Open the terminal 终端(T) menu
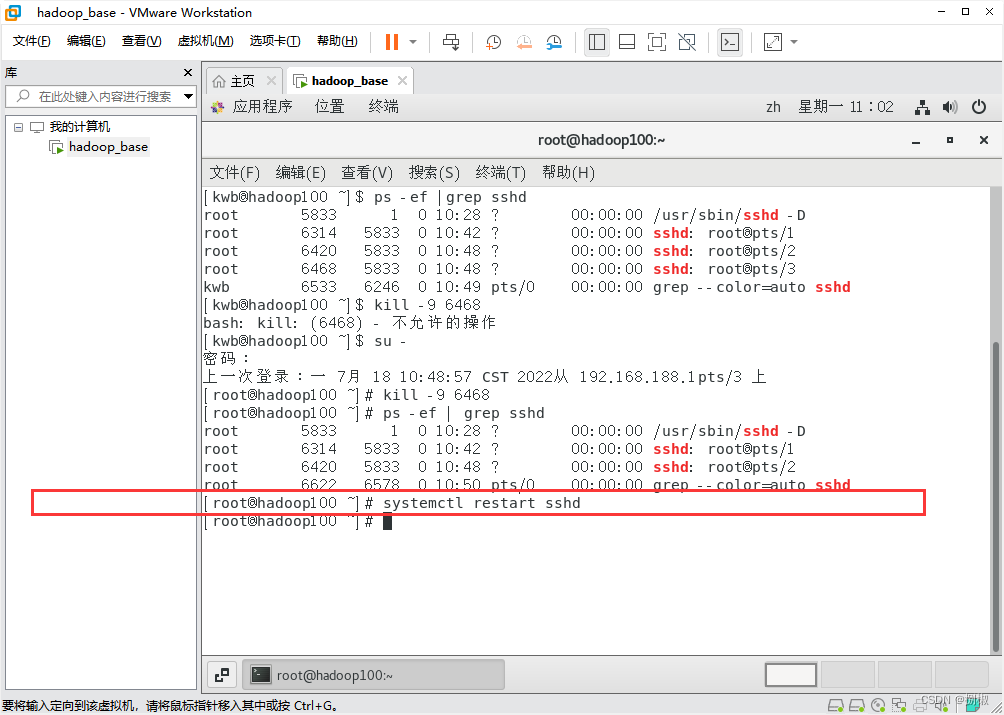1004x715 pixels. (501, 173)
